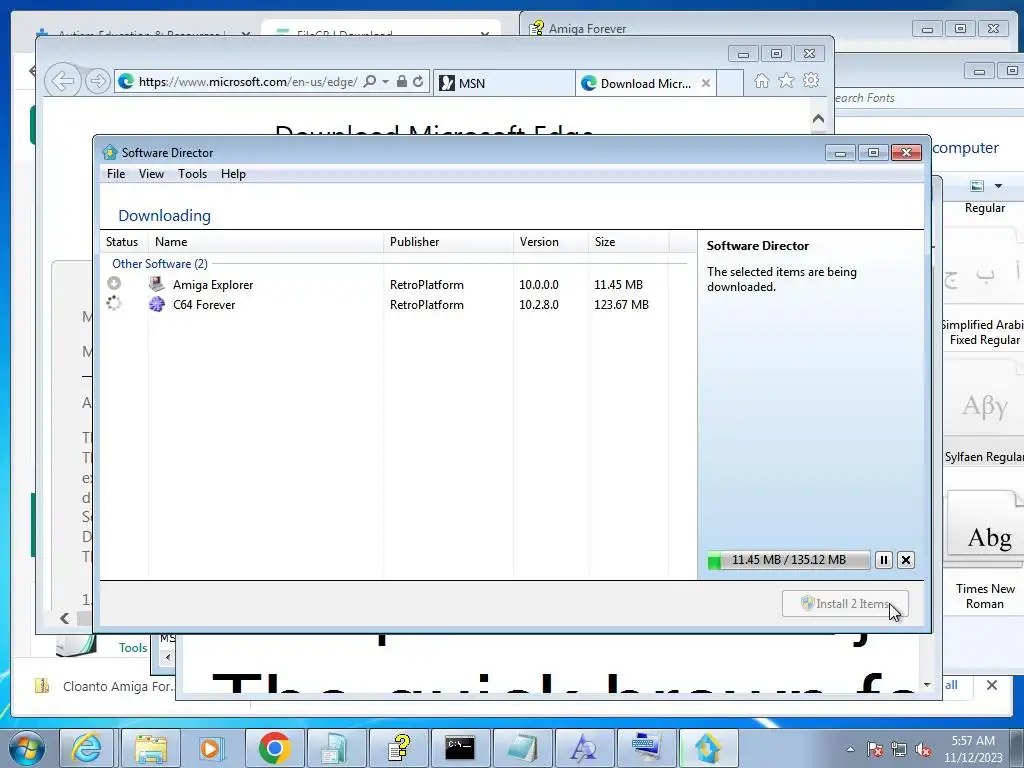Click the Amiga Forever window help icon
Viewport: 1024px width, 768px height.
[x=537, y=28]
